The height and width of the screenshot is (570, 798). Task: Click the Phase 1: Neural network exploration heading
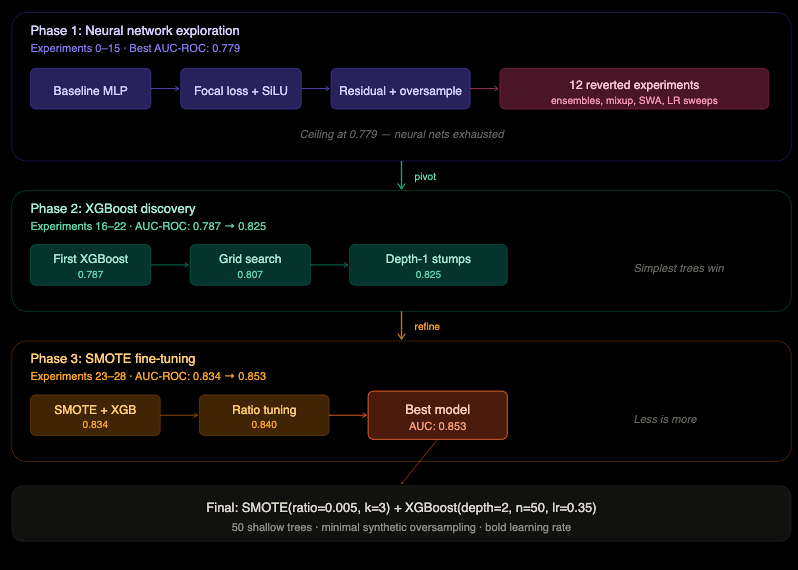tap(135, 31)
